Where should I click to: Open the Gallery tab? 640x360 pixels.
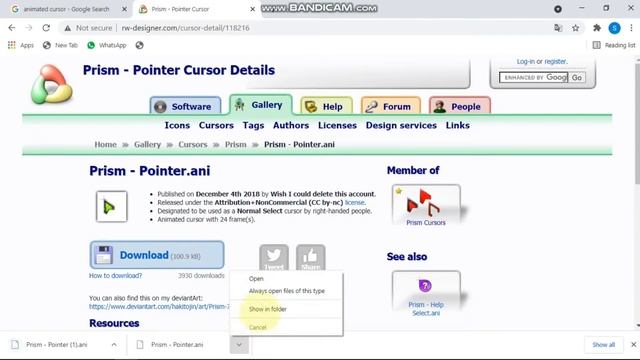(x=261, y=105)
